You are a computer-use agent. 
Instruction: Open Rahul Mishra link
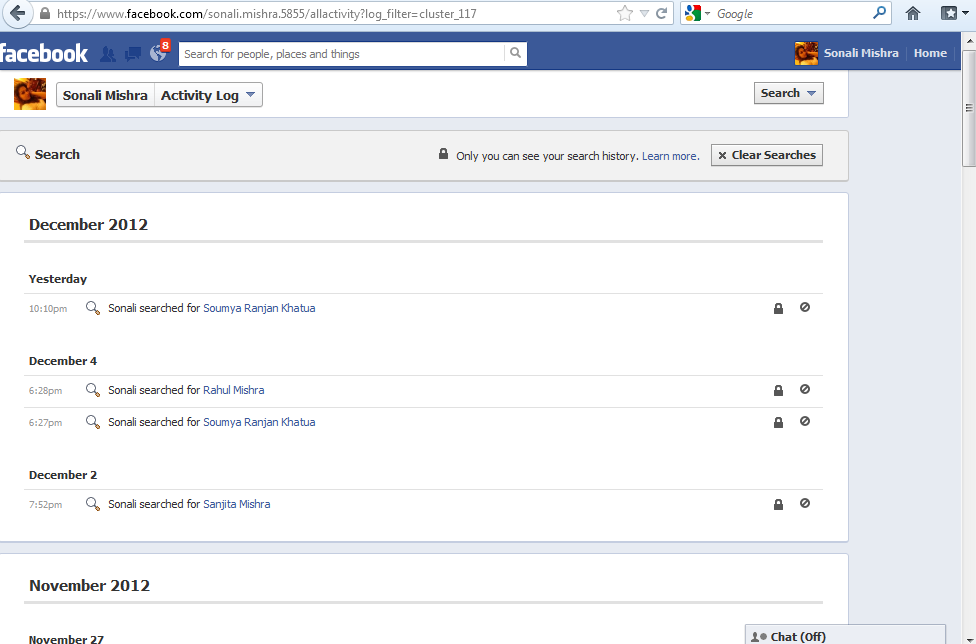coord(233,390)
